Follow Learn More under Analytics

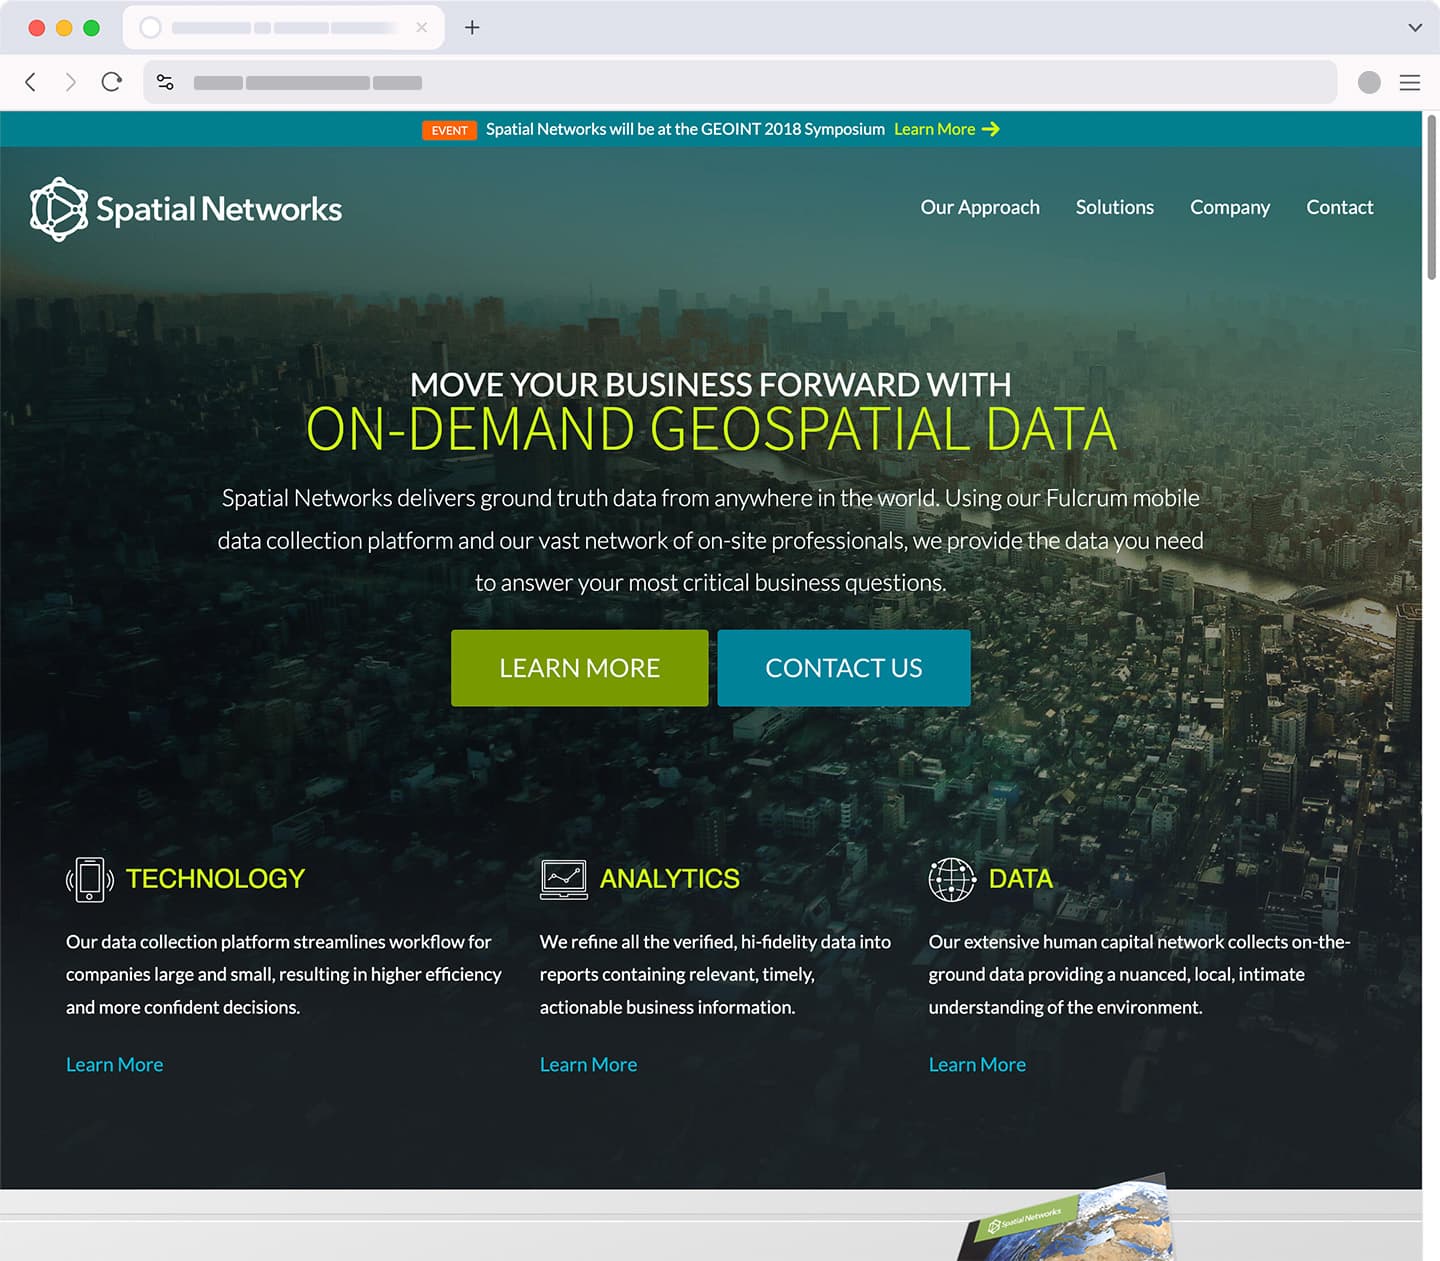tap(588, 1065)
